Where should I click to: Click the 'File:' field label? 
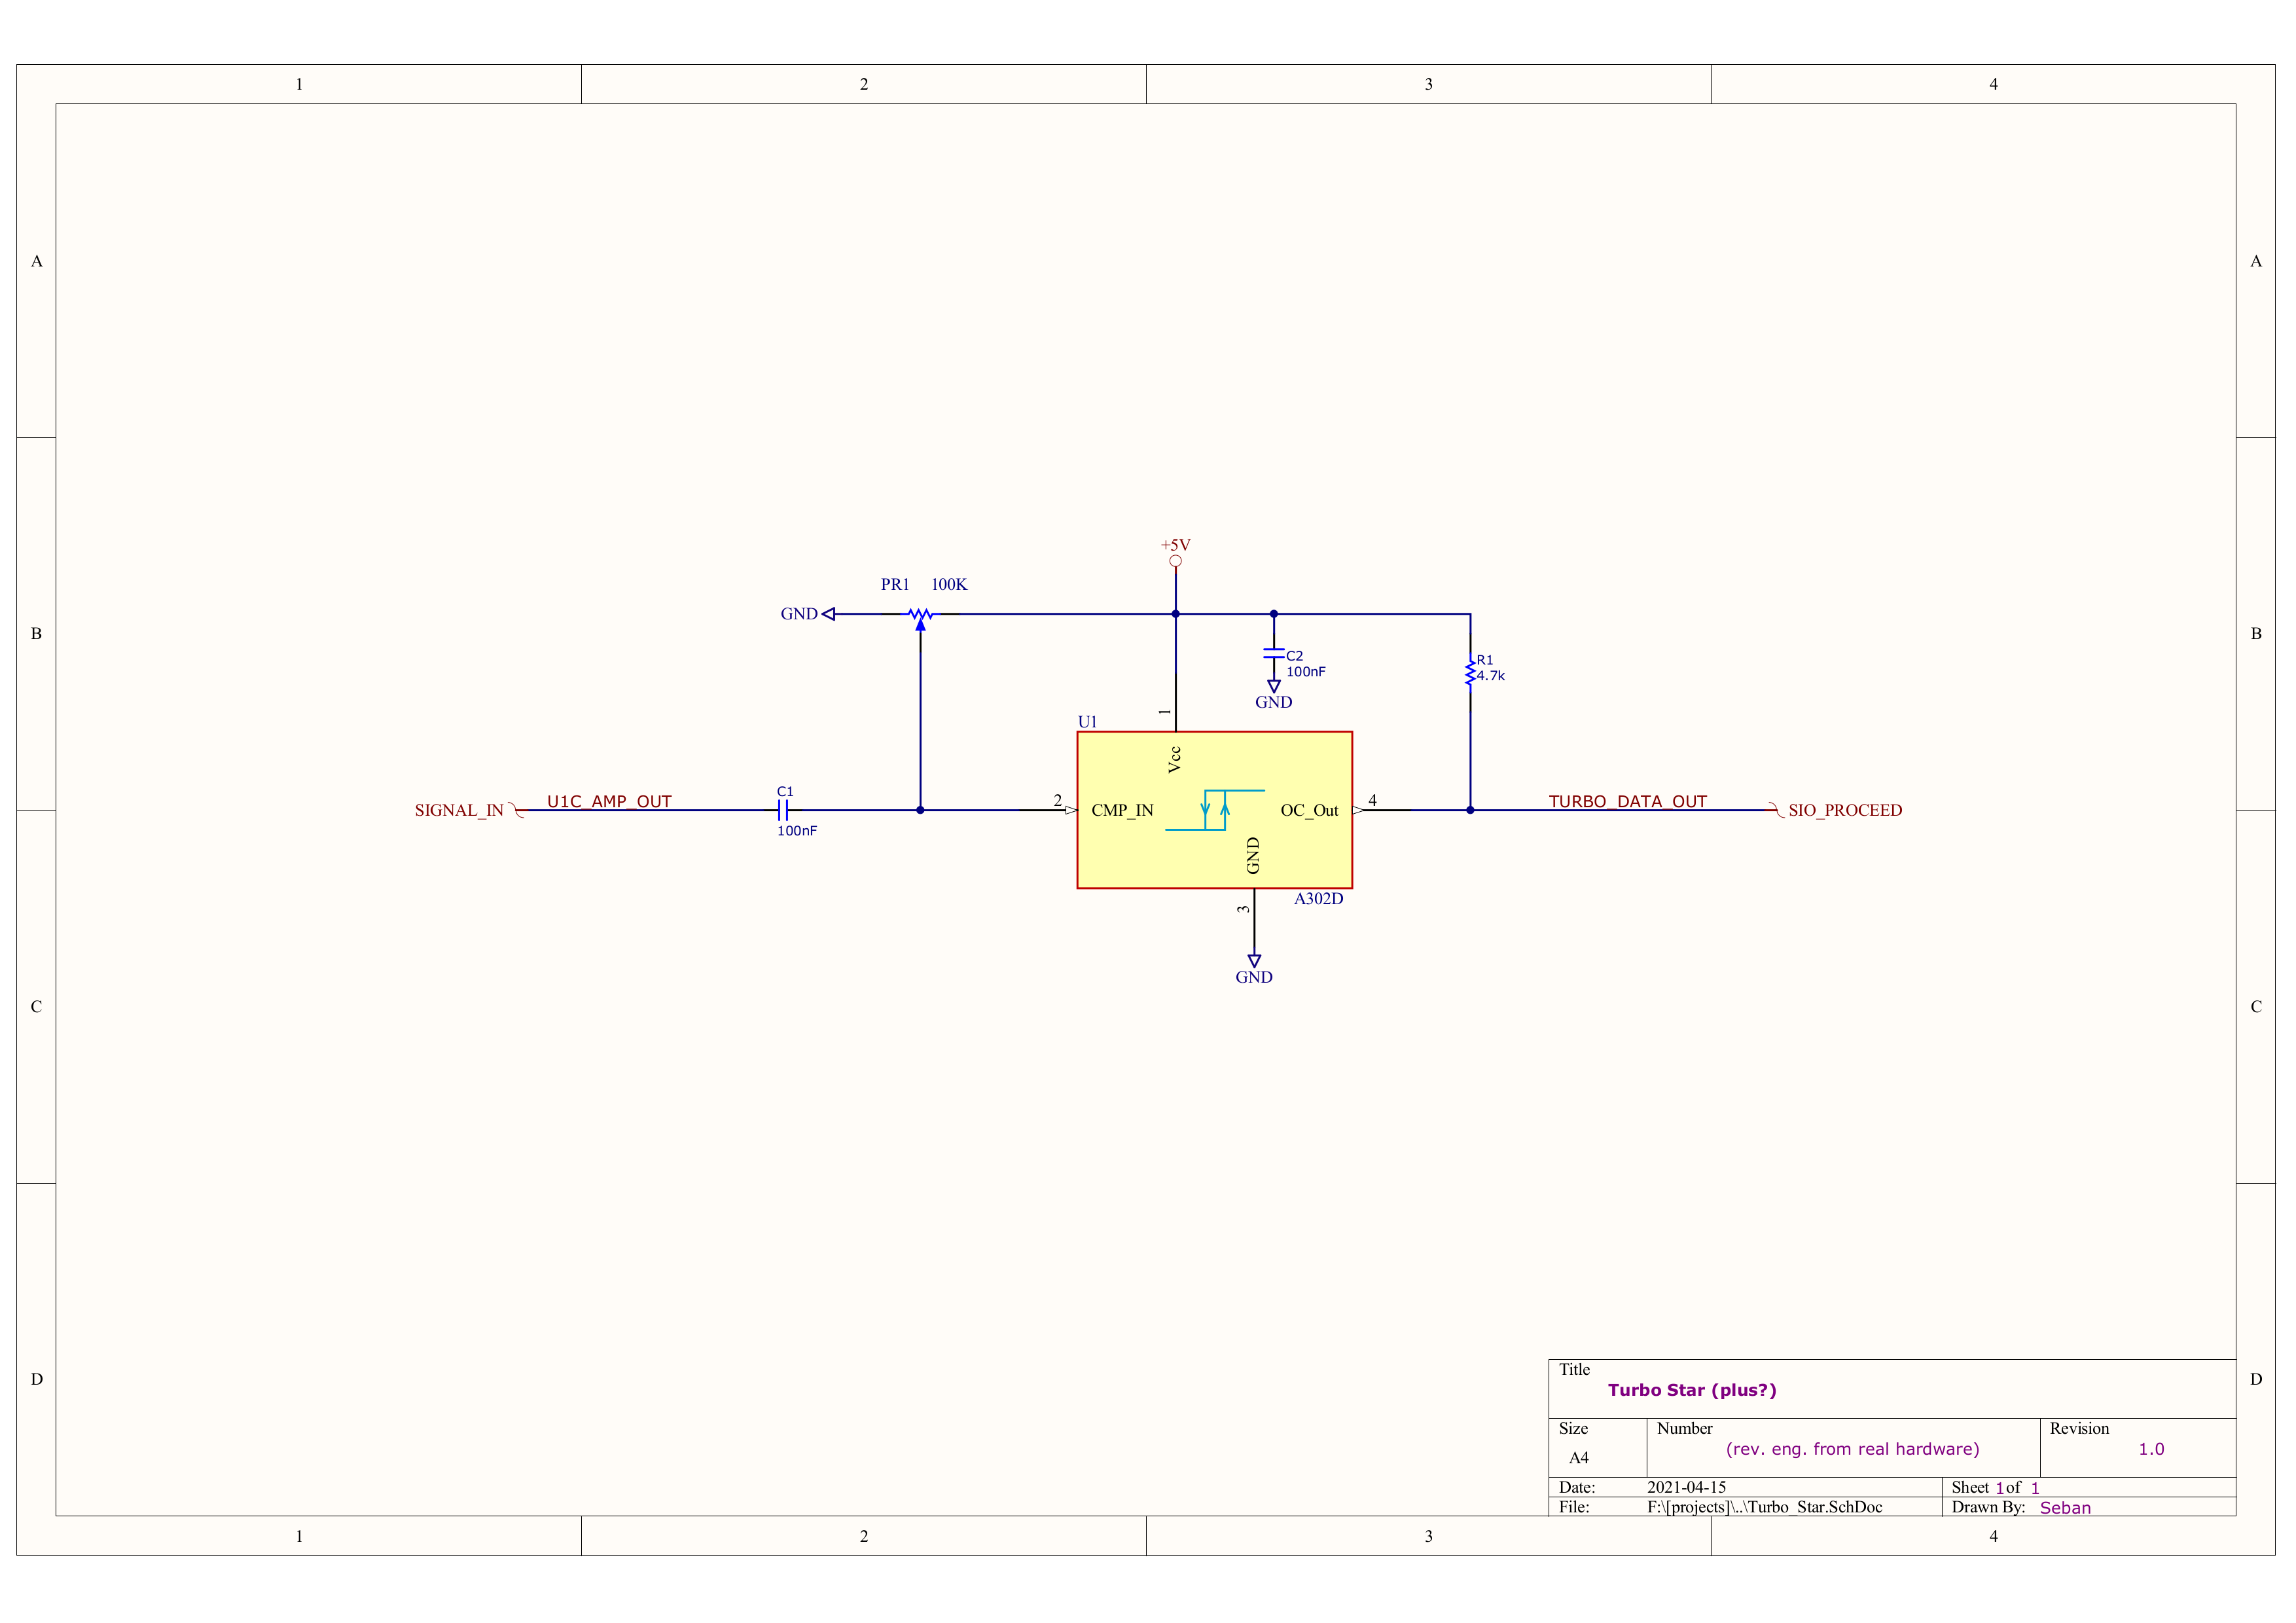pos(1574,1507)
